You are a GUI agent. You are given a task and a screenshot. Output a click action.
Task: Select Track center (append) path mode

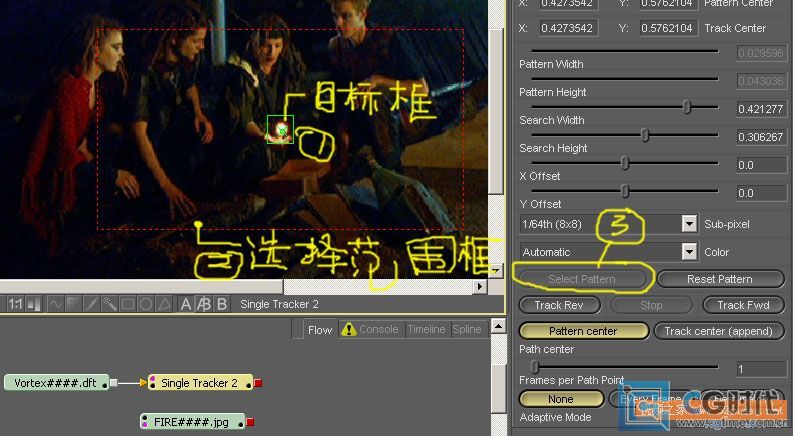coord(719,331)
